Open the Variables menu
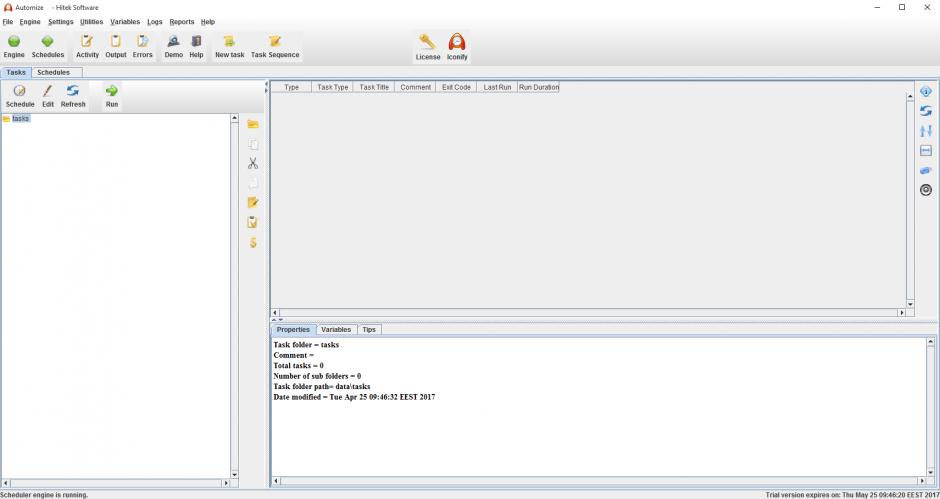 125,22
